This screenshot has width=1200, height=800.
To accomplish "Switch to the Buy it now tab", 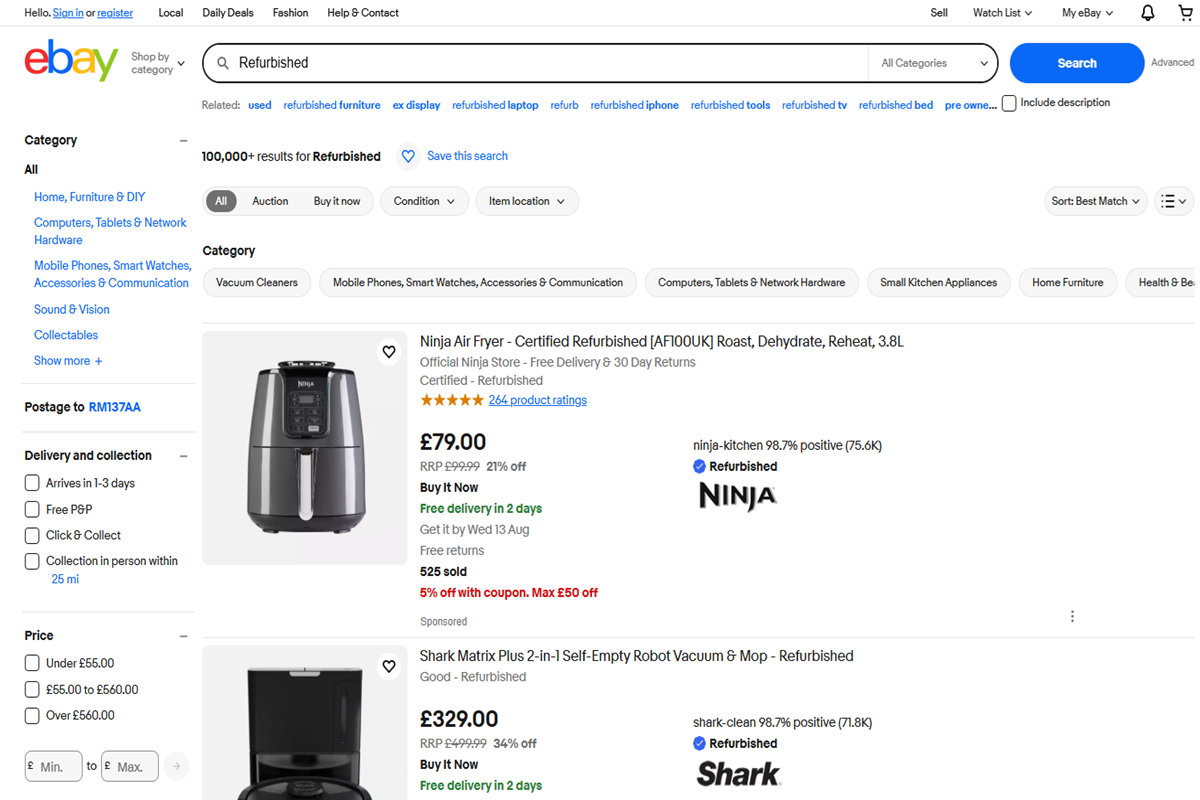I will [x=337, y=201].
